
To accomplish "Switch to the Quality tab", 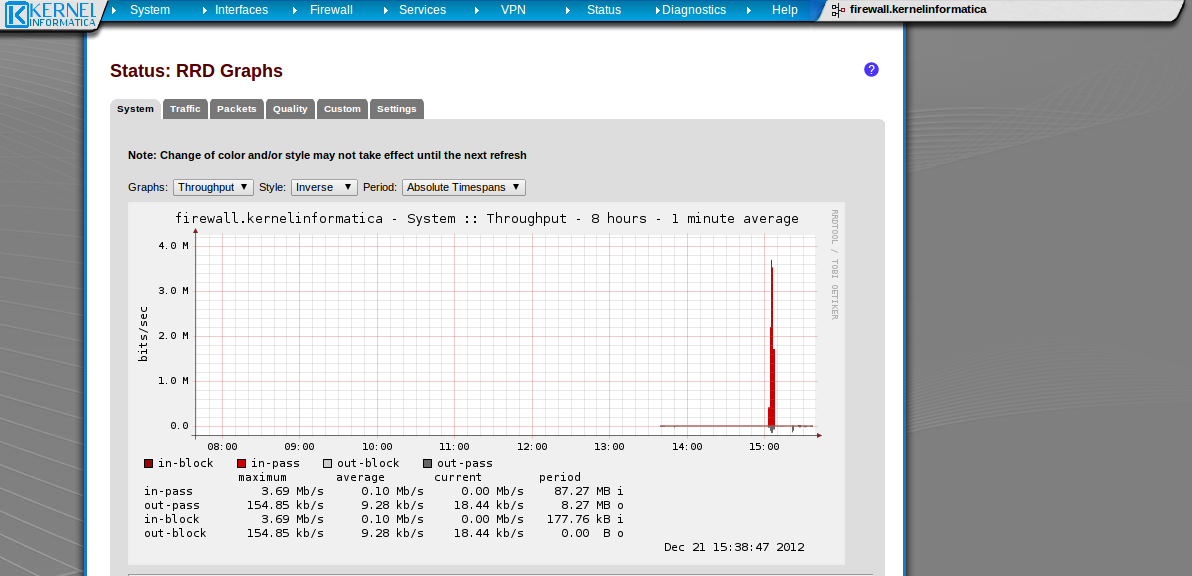I will point(290,109).
